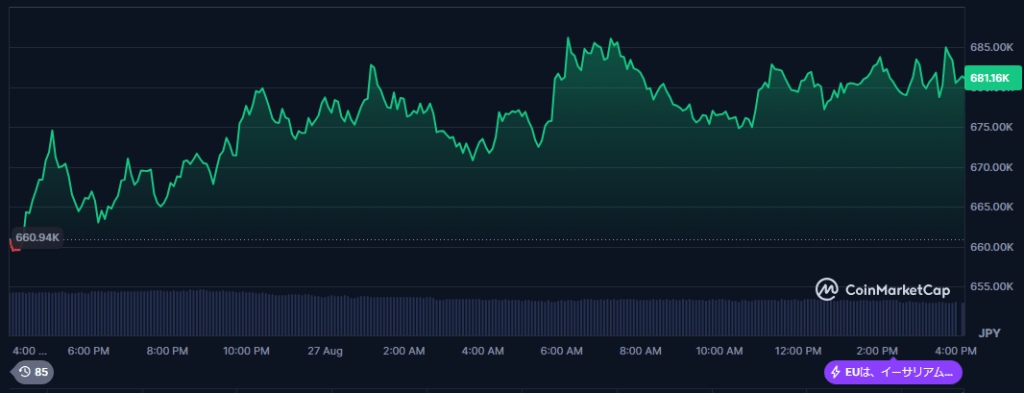Click the 10:00 AM time axis label
This screenshot has height=393, width=1024.
(719, 351)
